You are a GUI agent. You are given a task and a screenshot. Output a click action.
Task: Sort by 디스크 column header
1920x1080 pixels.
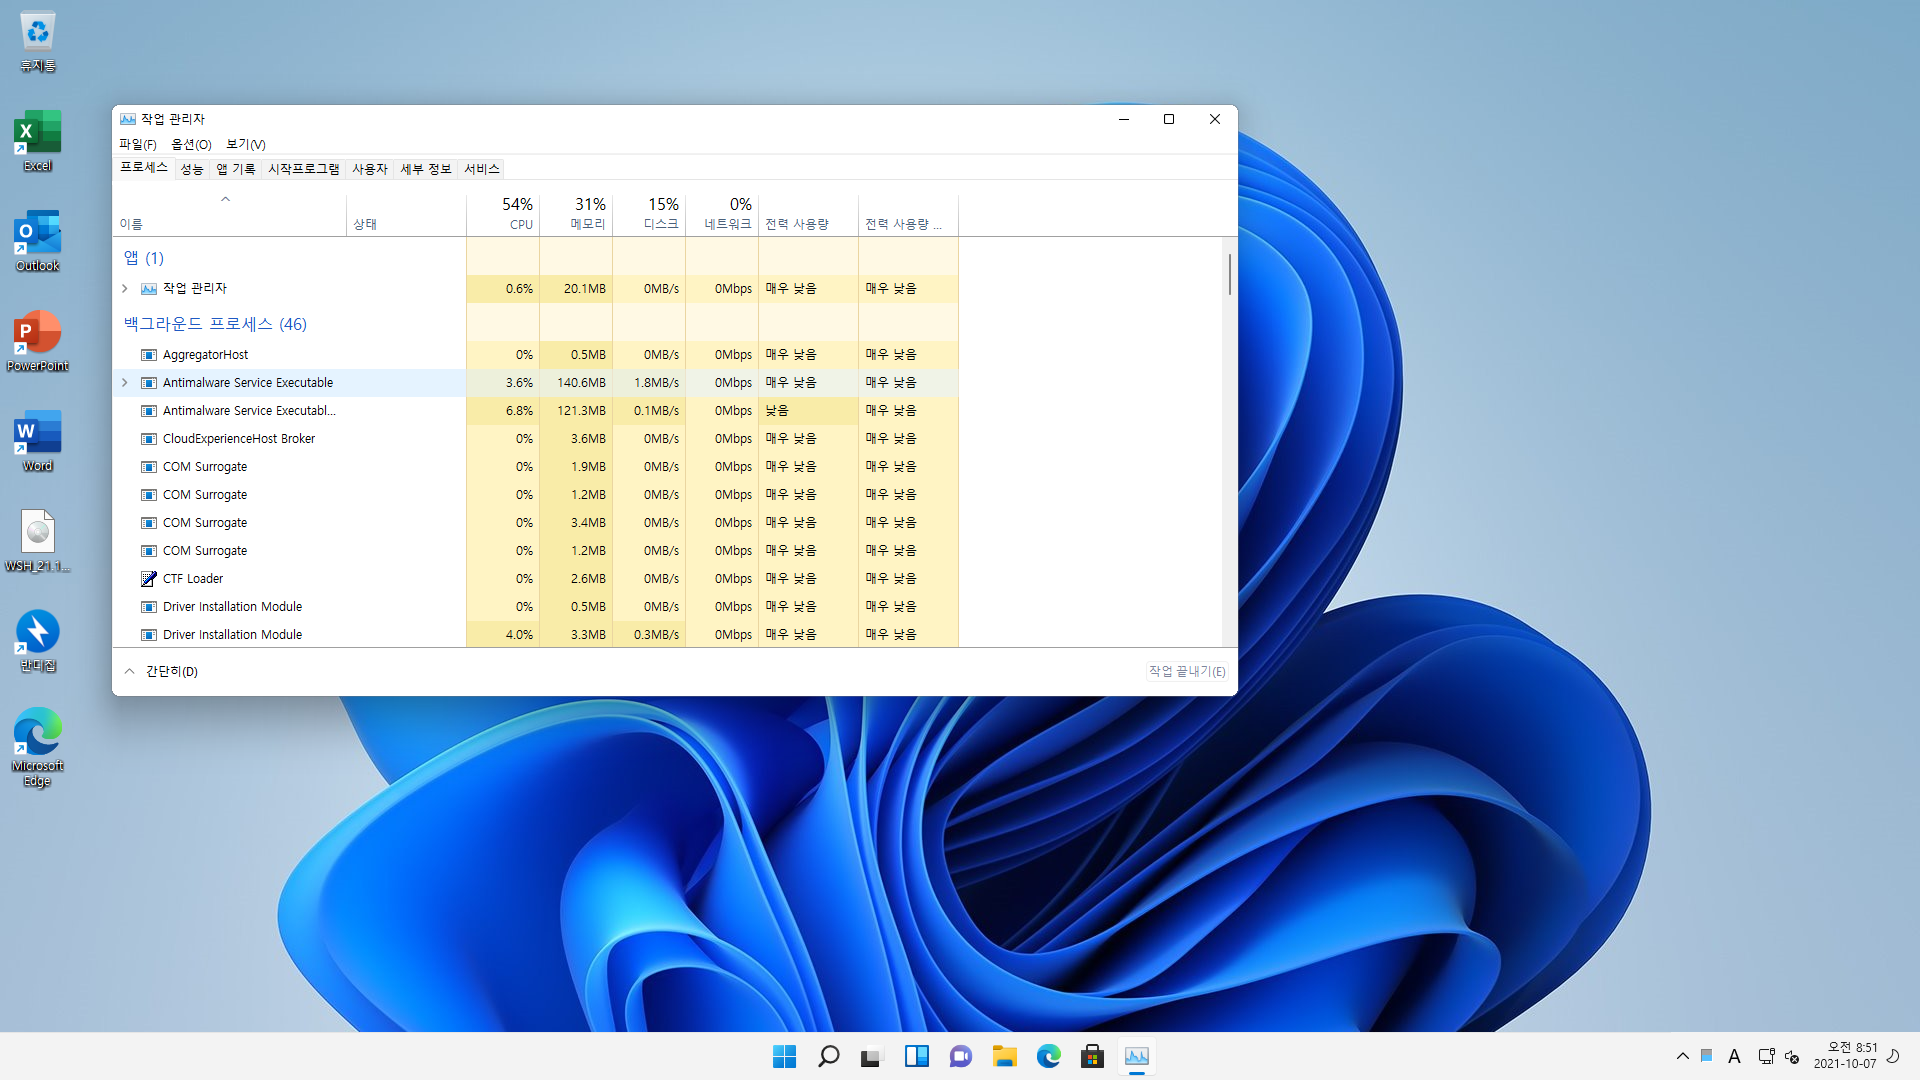pyautogui.click(x=649, y=214)
